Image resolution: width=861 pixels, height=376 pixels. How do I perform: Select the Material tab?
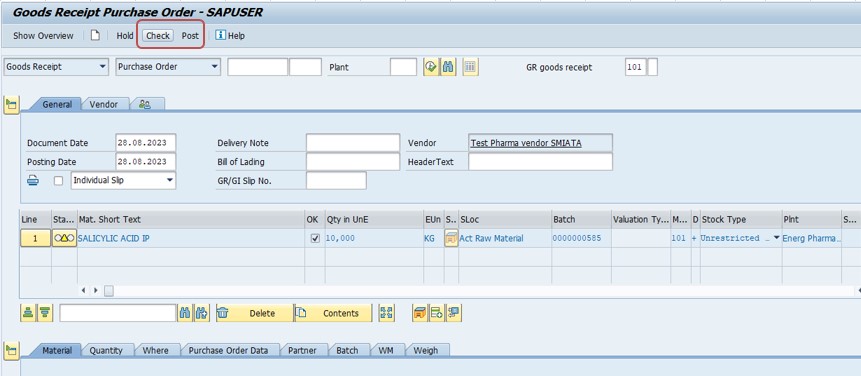point(57,350)
